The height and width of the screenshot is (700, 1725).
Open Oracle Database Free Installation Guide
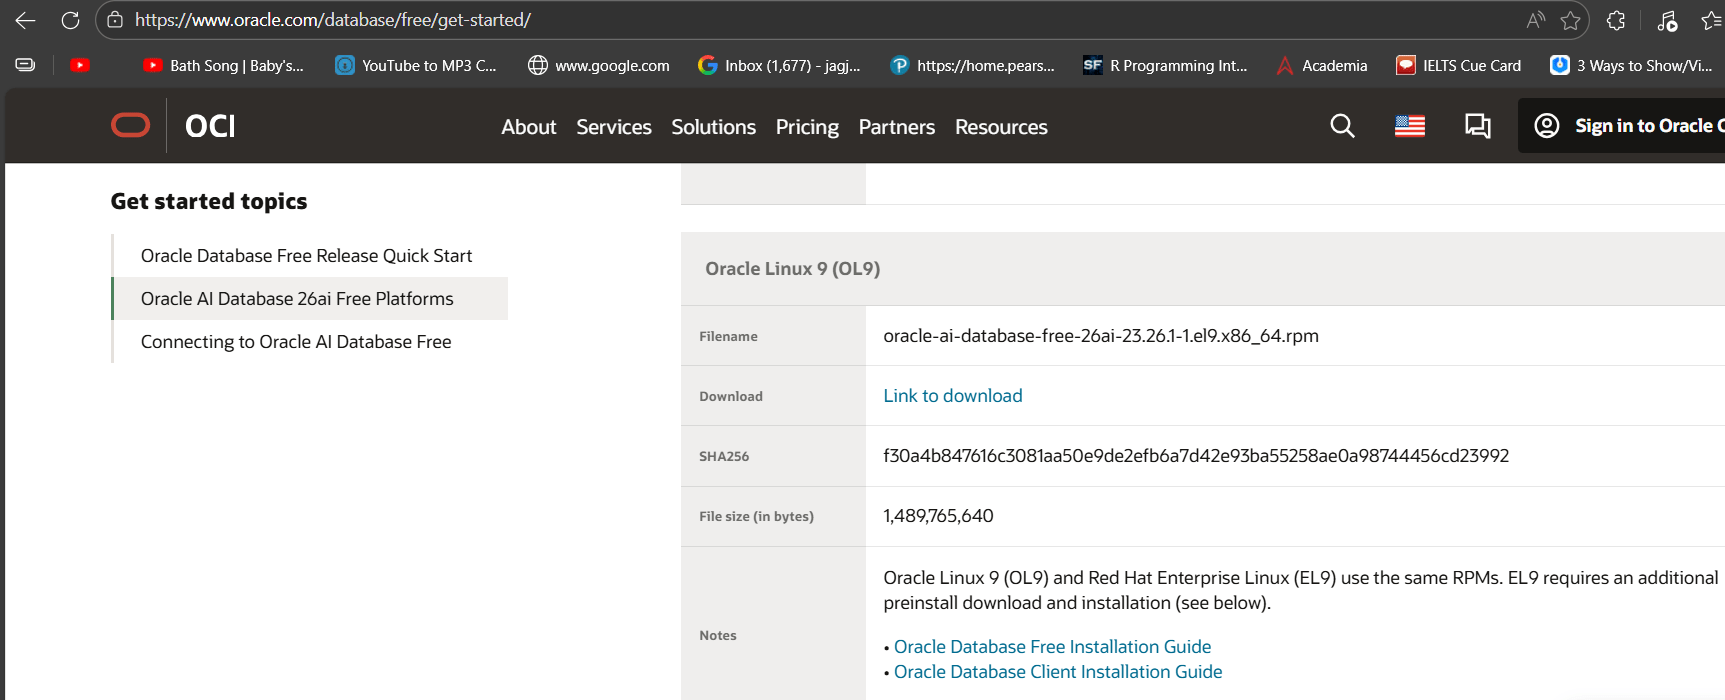[x=1052, y=647]
